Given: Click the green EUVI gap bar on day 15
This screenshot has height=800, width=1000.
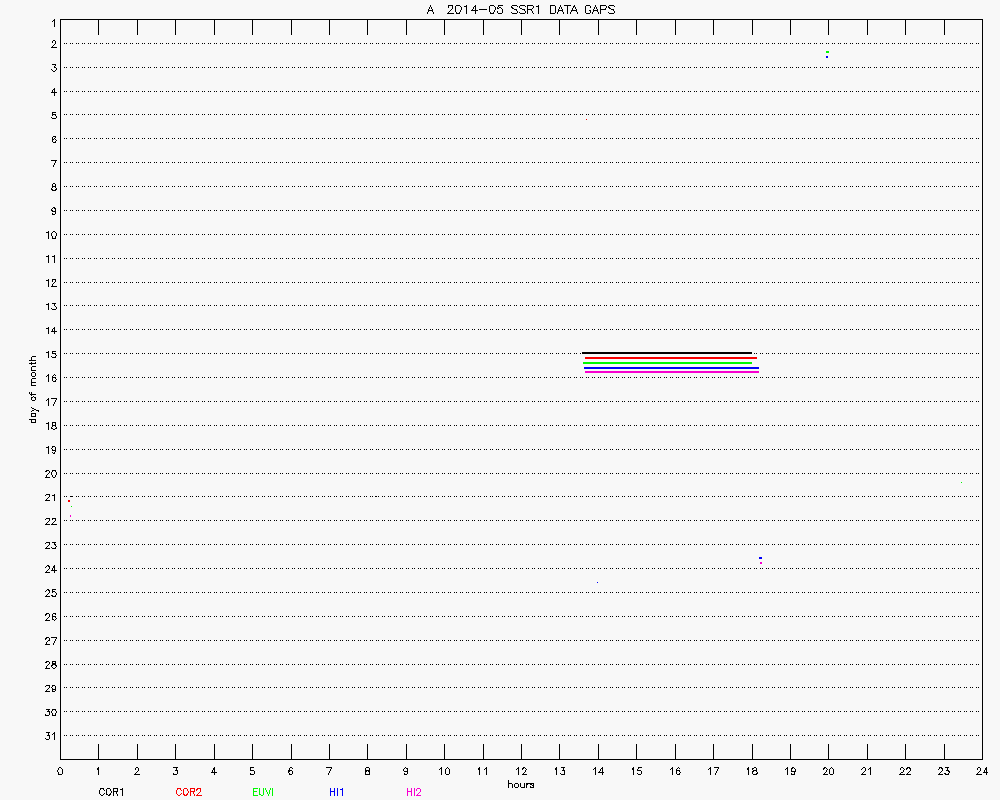Looking at the screenshot, I should point(669,363).
